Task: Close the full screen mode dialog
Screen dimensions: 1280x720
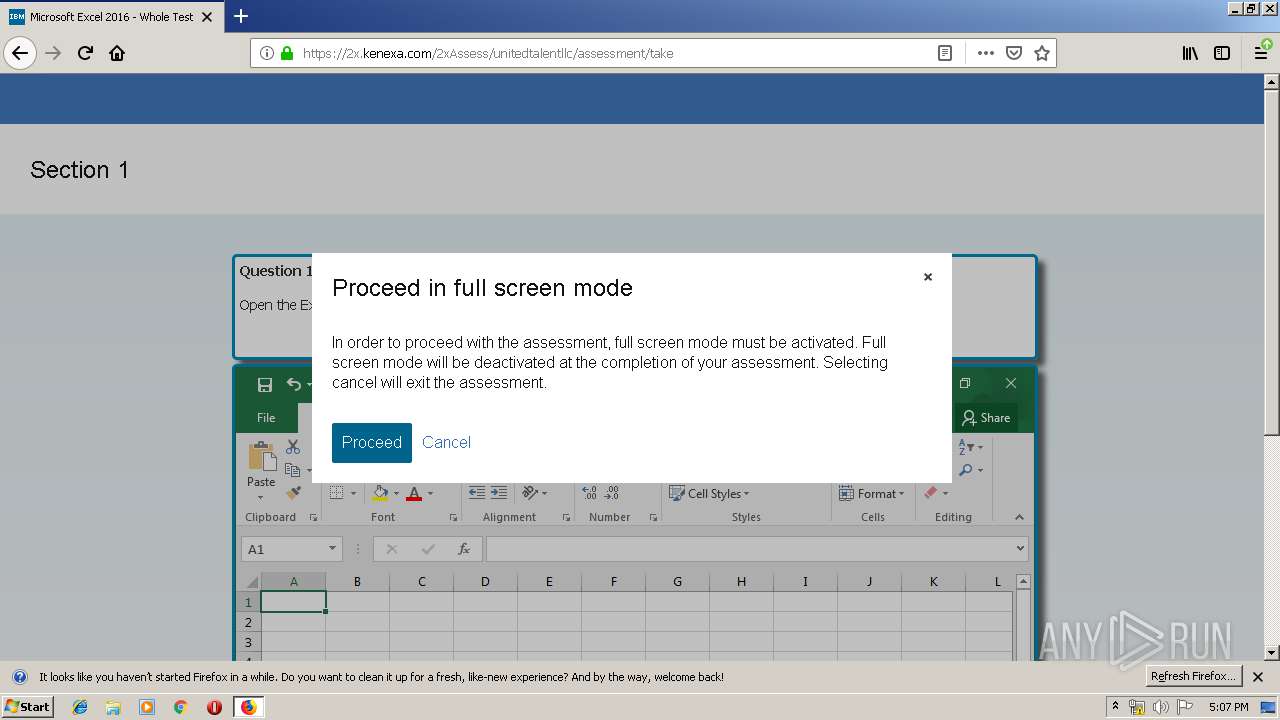Action: tap(928, 277)
